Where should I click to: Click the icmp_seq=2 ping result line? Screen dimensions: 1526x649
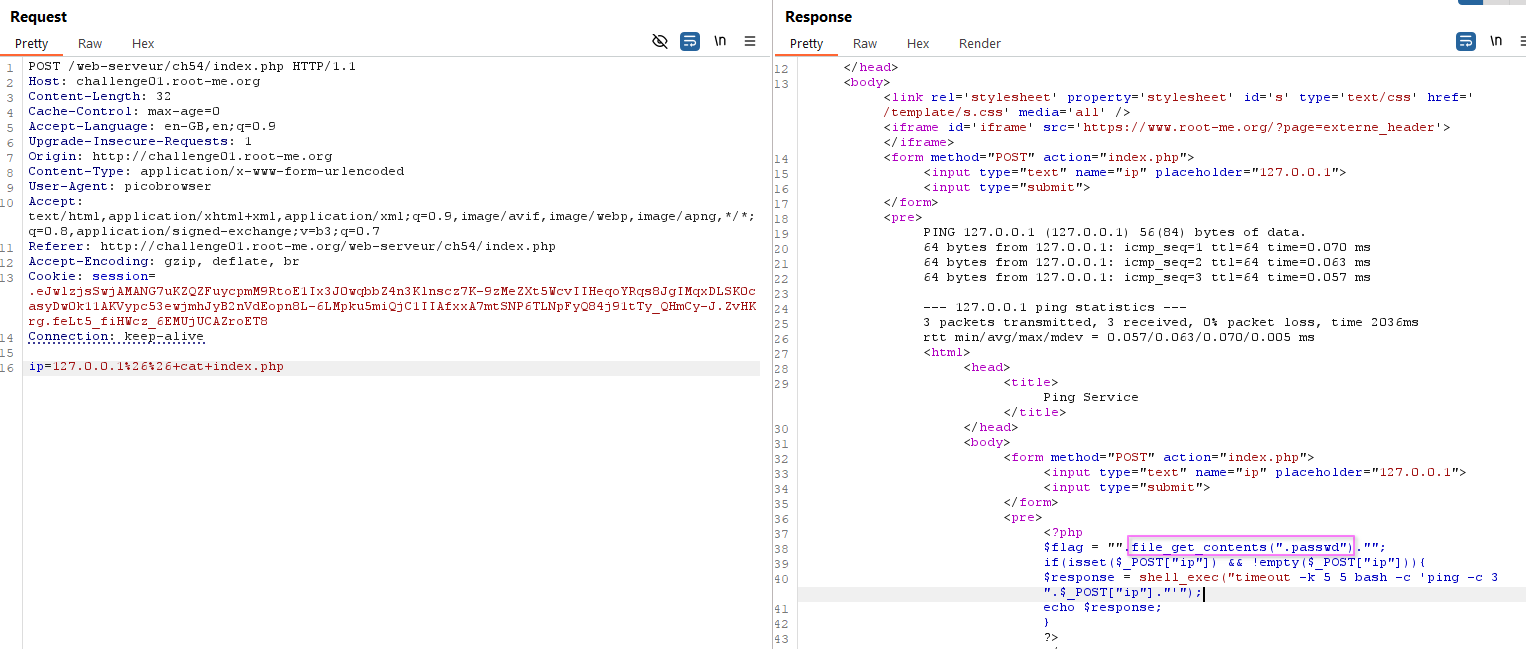tap(1147, 262)
